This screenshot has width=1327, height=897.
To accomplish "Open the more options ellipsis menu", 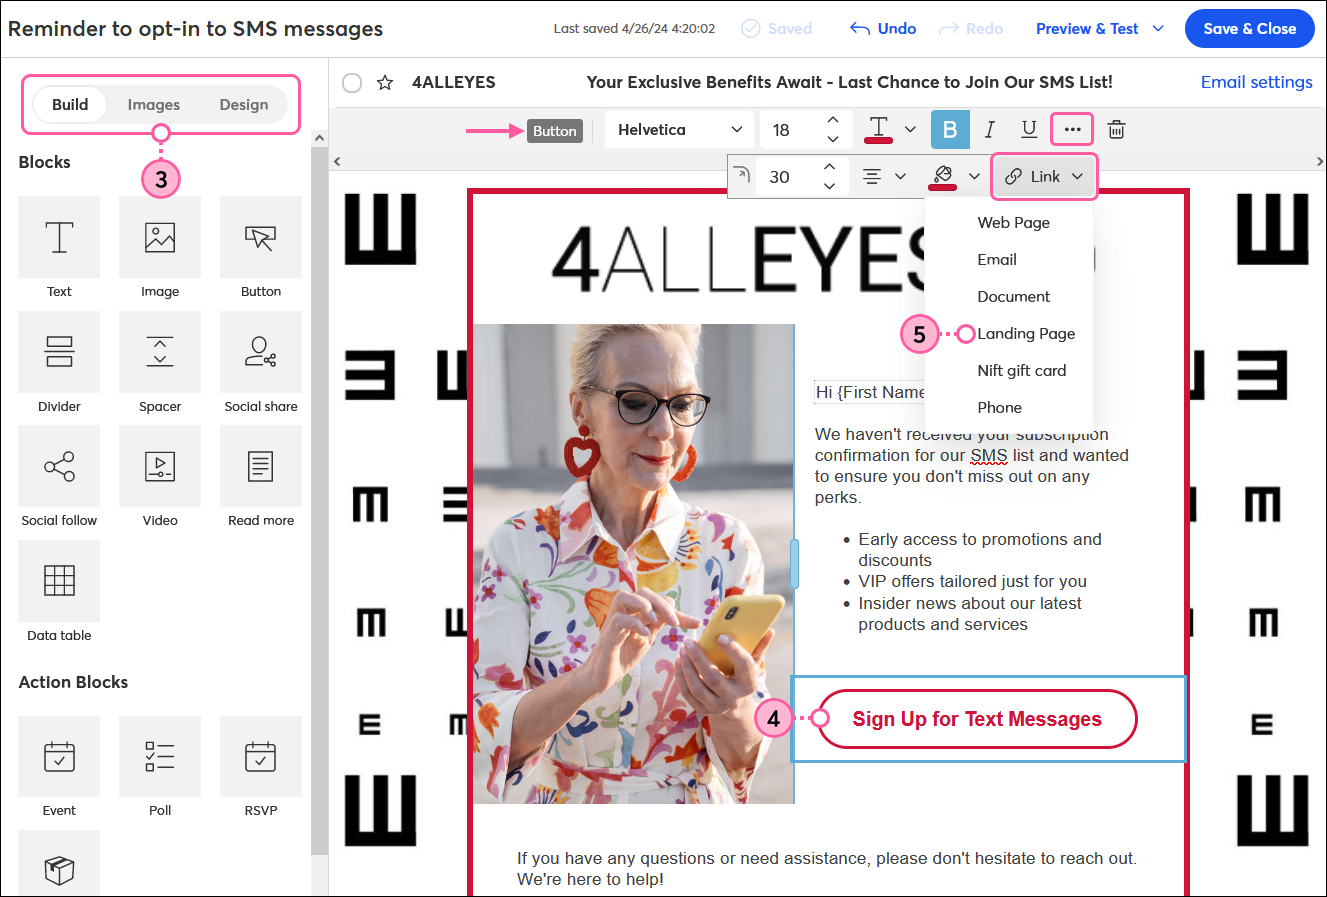I will coord(1072,129).
